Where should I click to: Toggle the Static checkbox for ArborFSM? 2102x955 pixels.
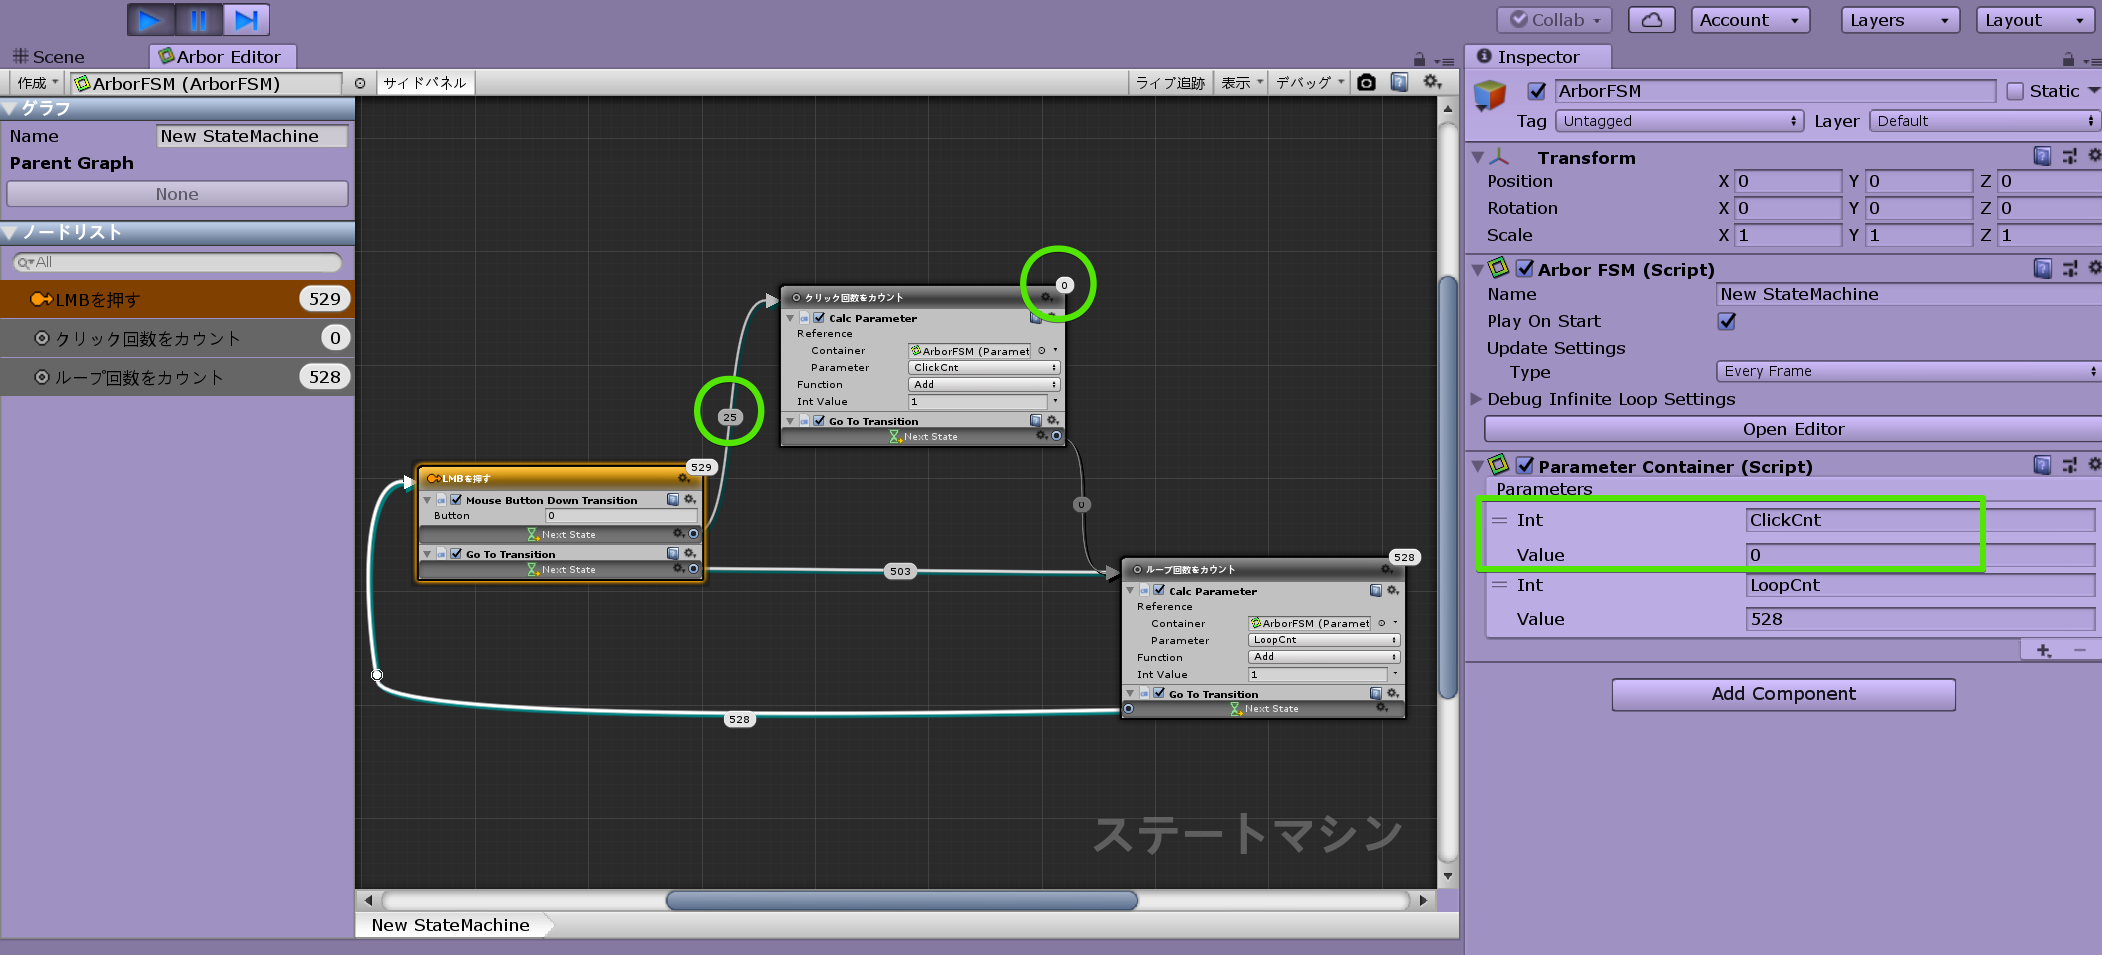(2016, 90)
